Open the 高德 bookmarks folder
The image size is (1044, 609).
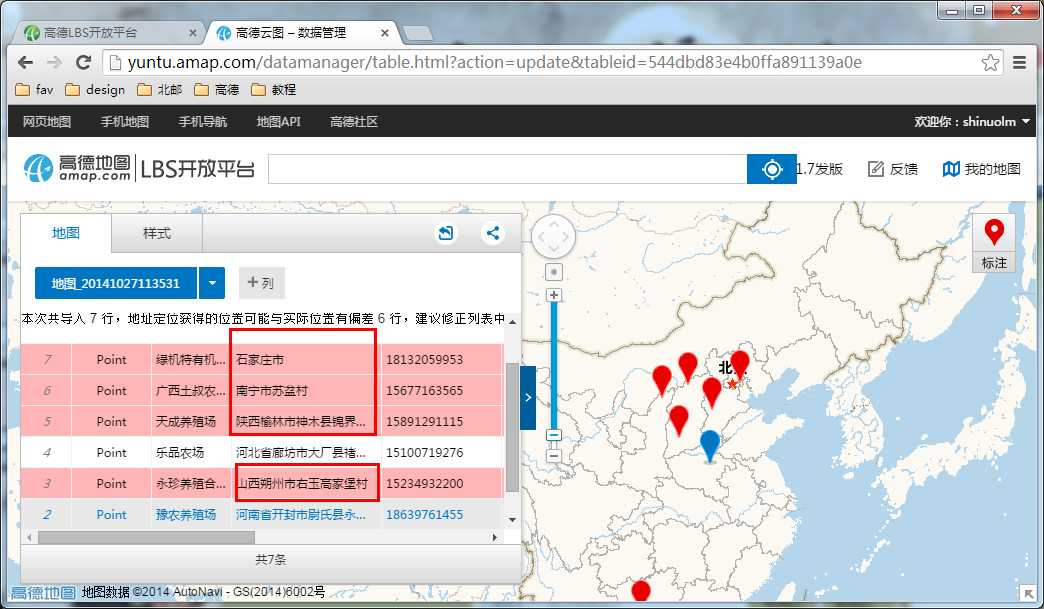tap(217, 89)
